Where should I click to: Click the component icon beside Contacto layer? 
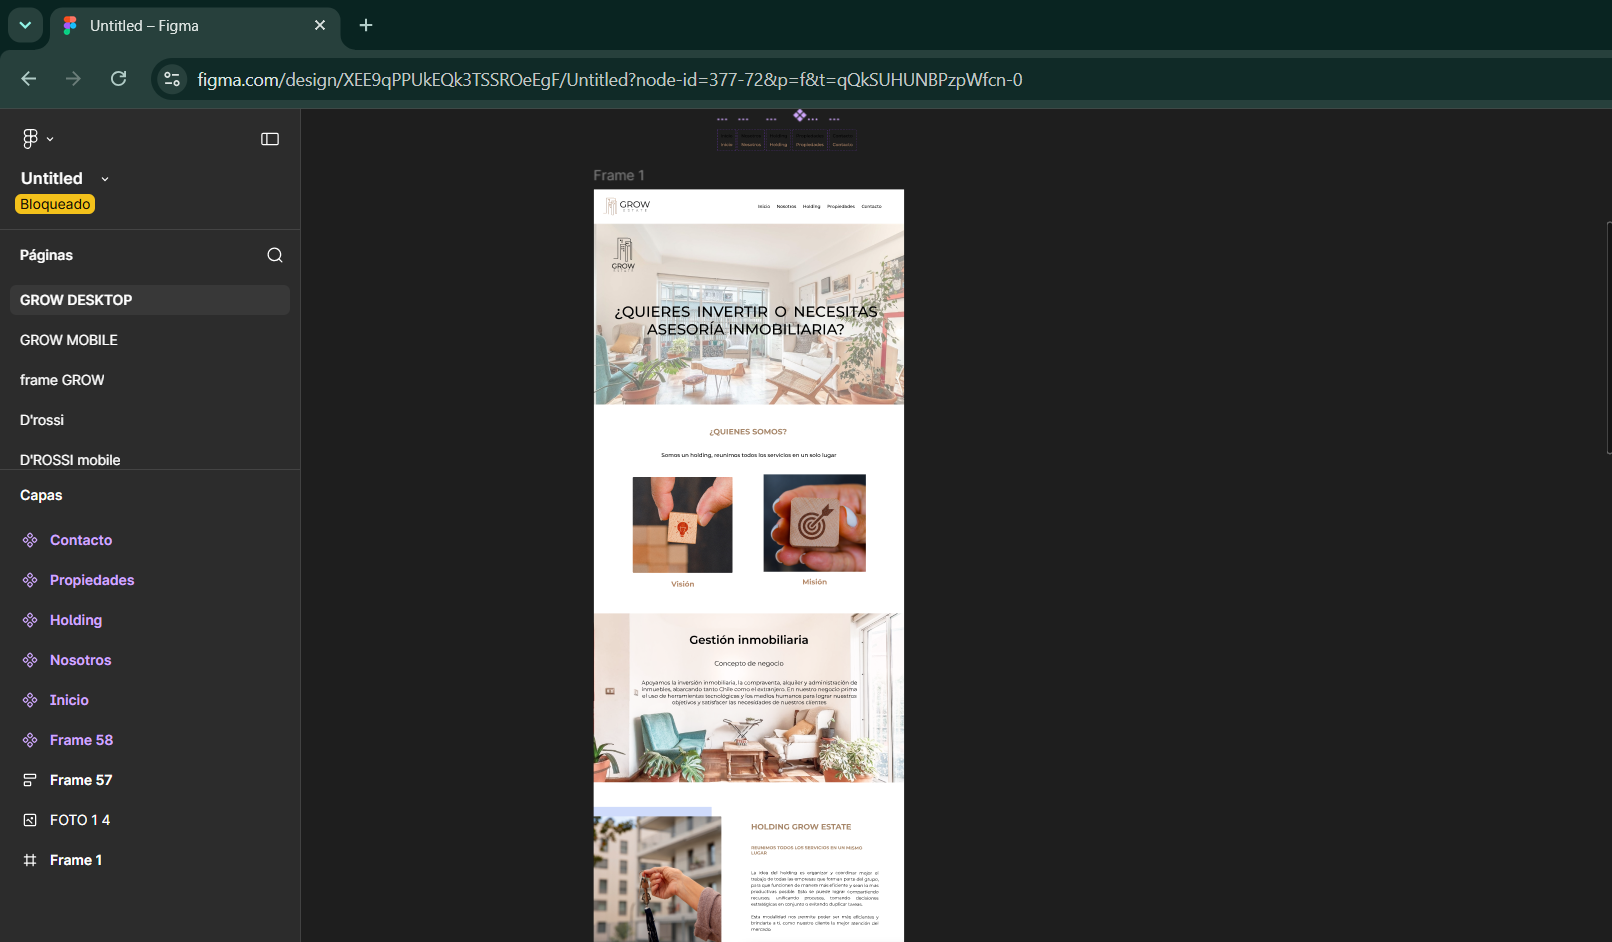point(30,540)
